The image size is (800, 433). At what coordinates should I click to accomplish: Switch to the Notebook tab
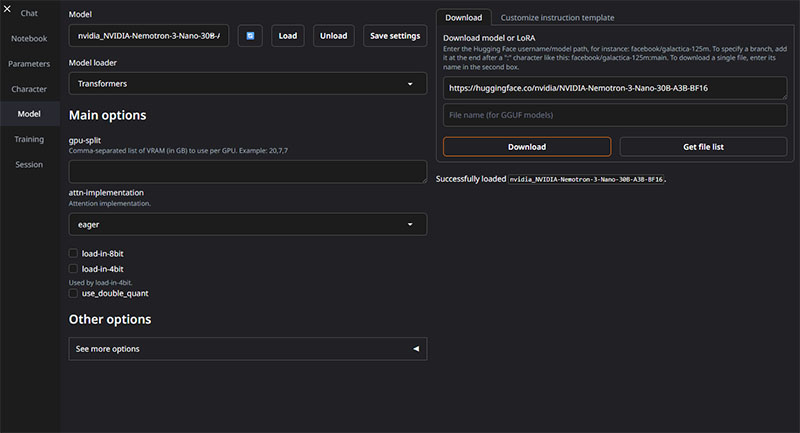[29, 38]
